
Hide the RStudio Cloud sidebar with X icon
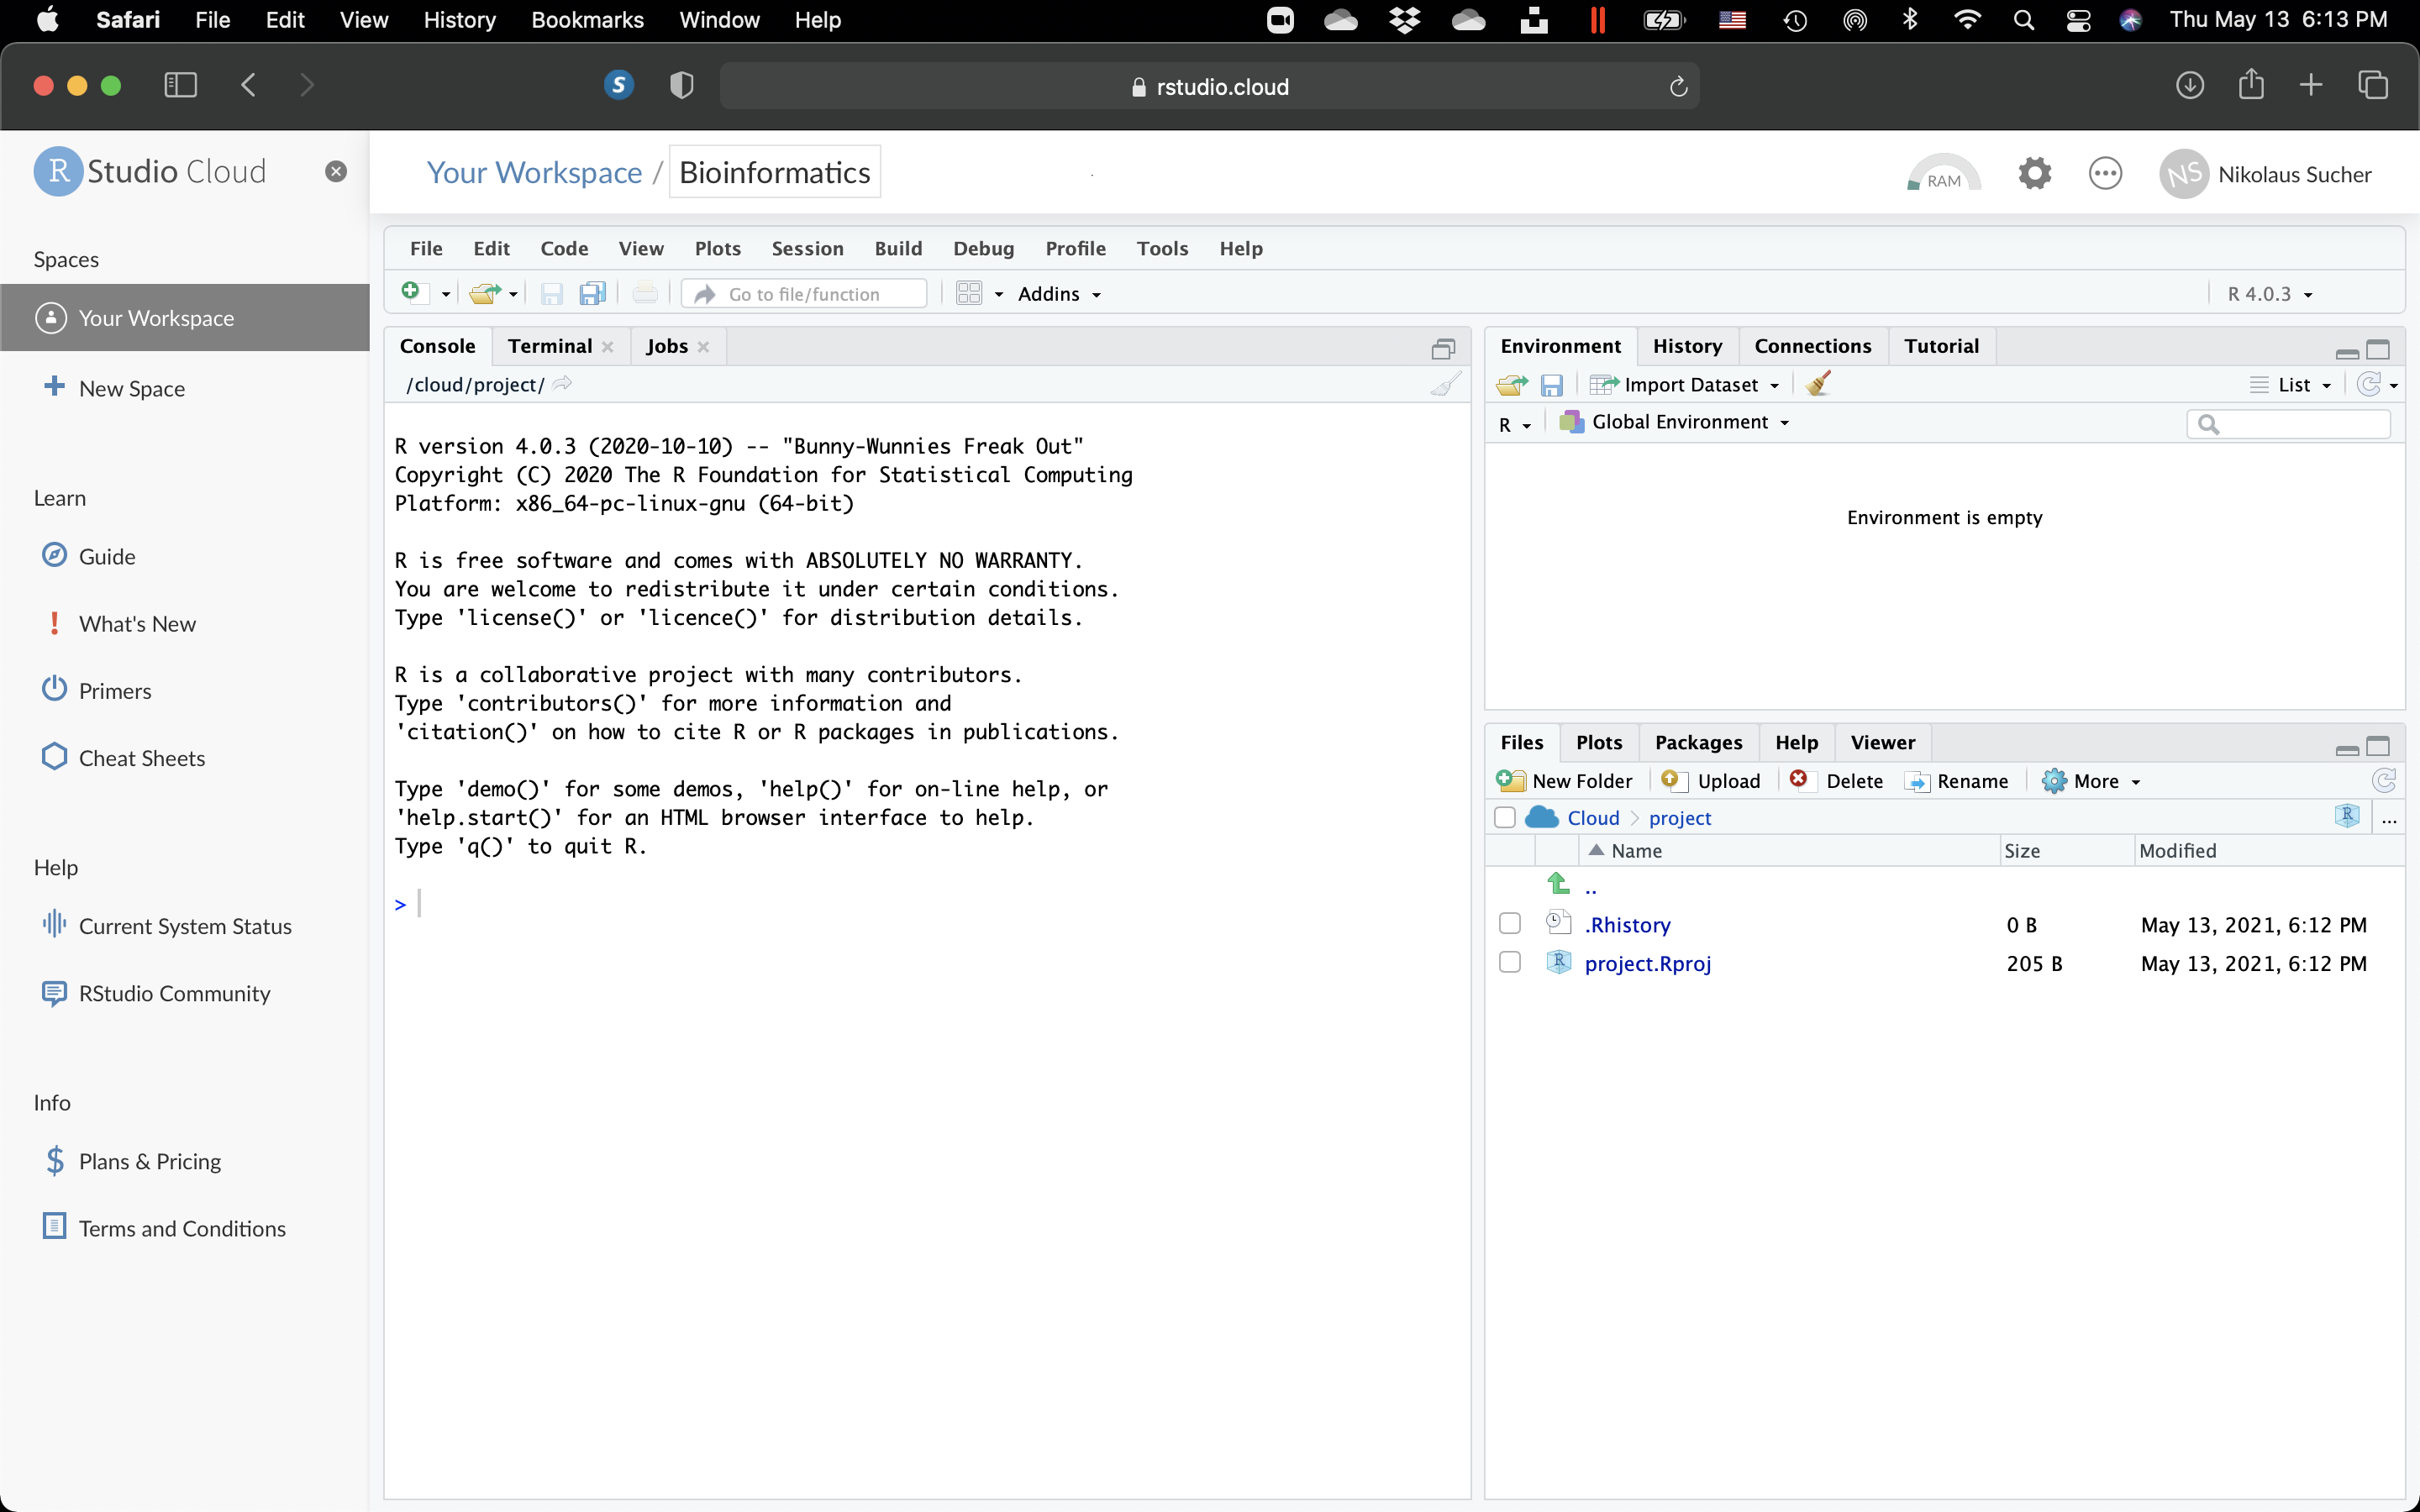point(336,171)
